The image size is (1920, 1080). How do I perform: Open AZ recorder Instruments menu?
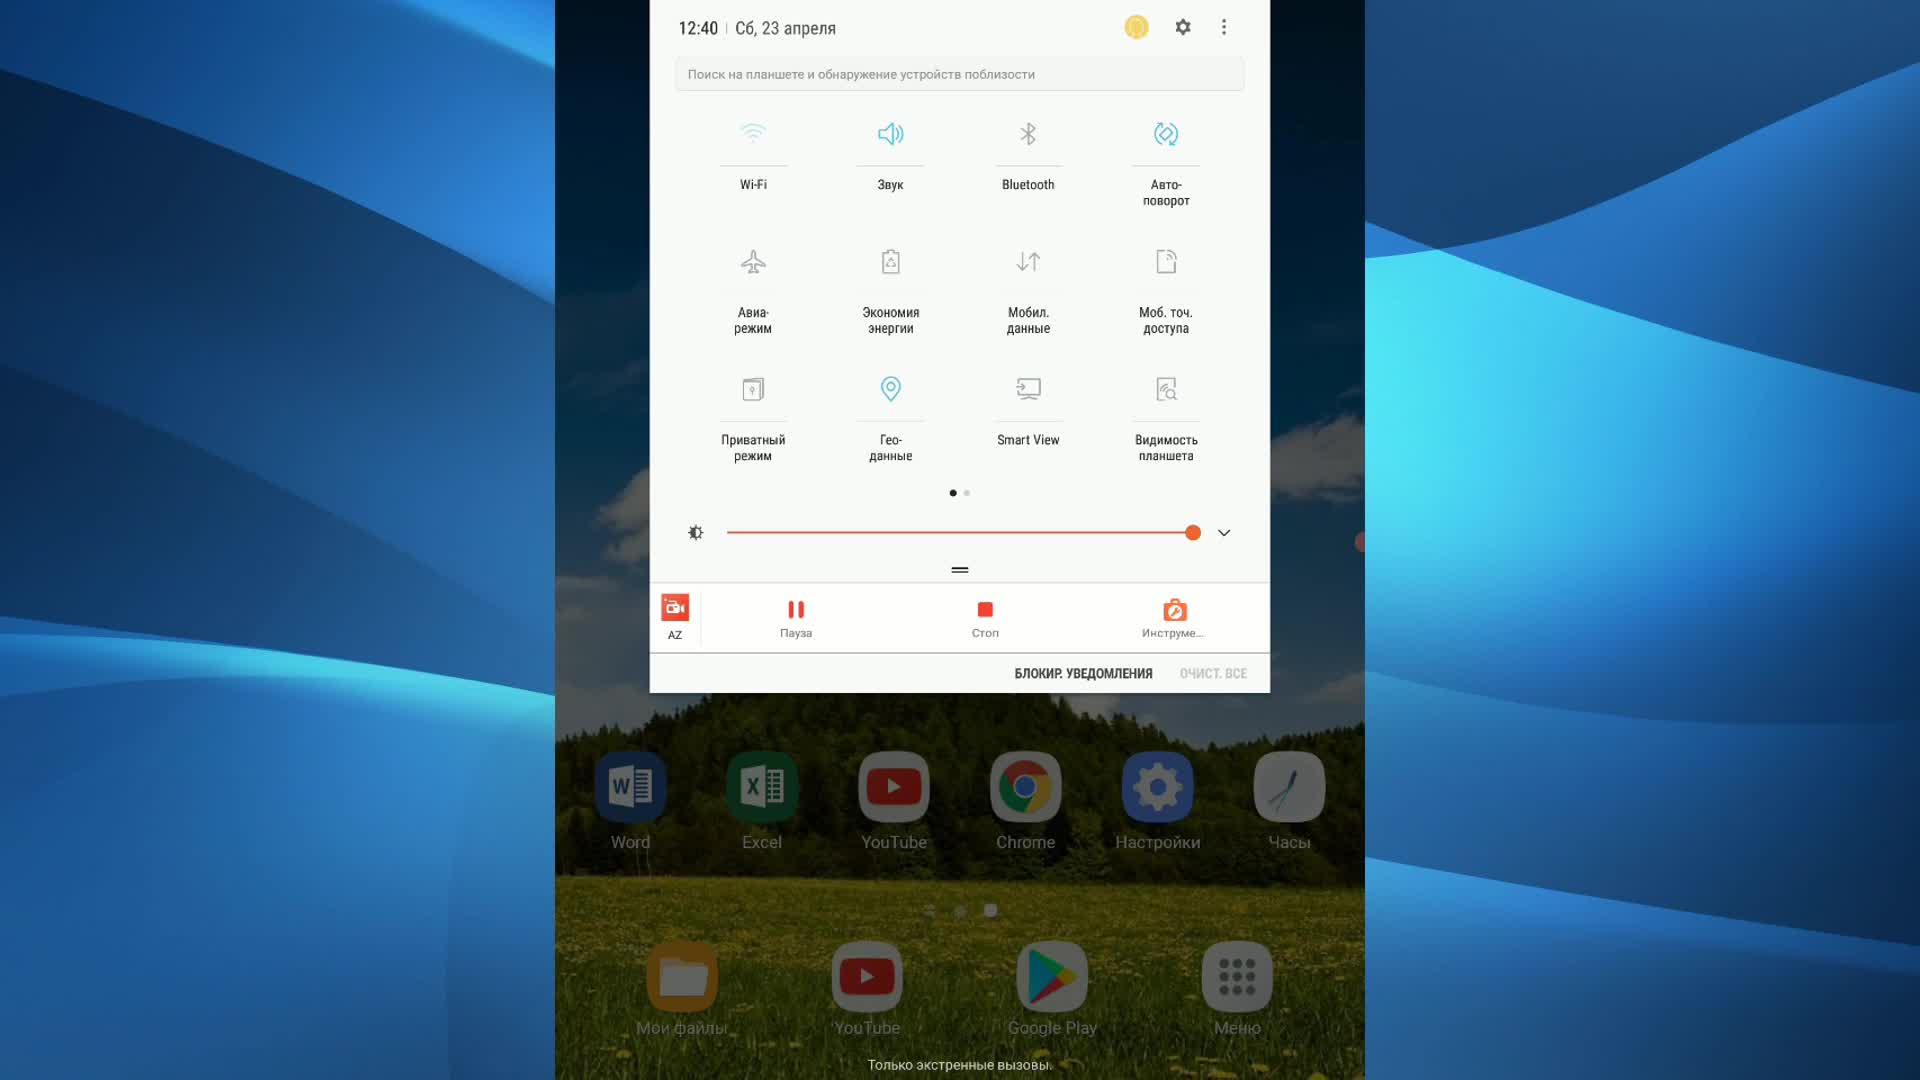point(1174,616)
